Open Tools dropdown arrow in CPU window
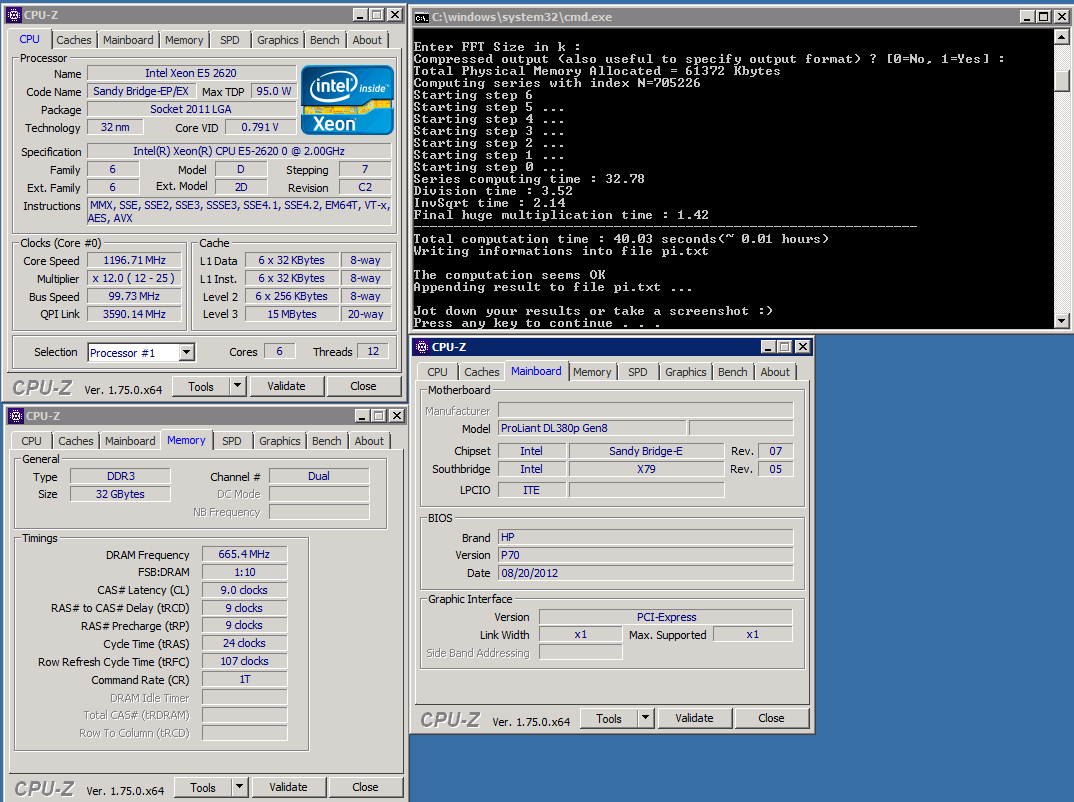This screenshot has height=802, width=1074. (x=237, y=386)
